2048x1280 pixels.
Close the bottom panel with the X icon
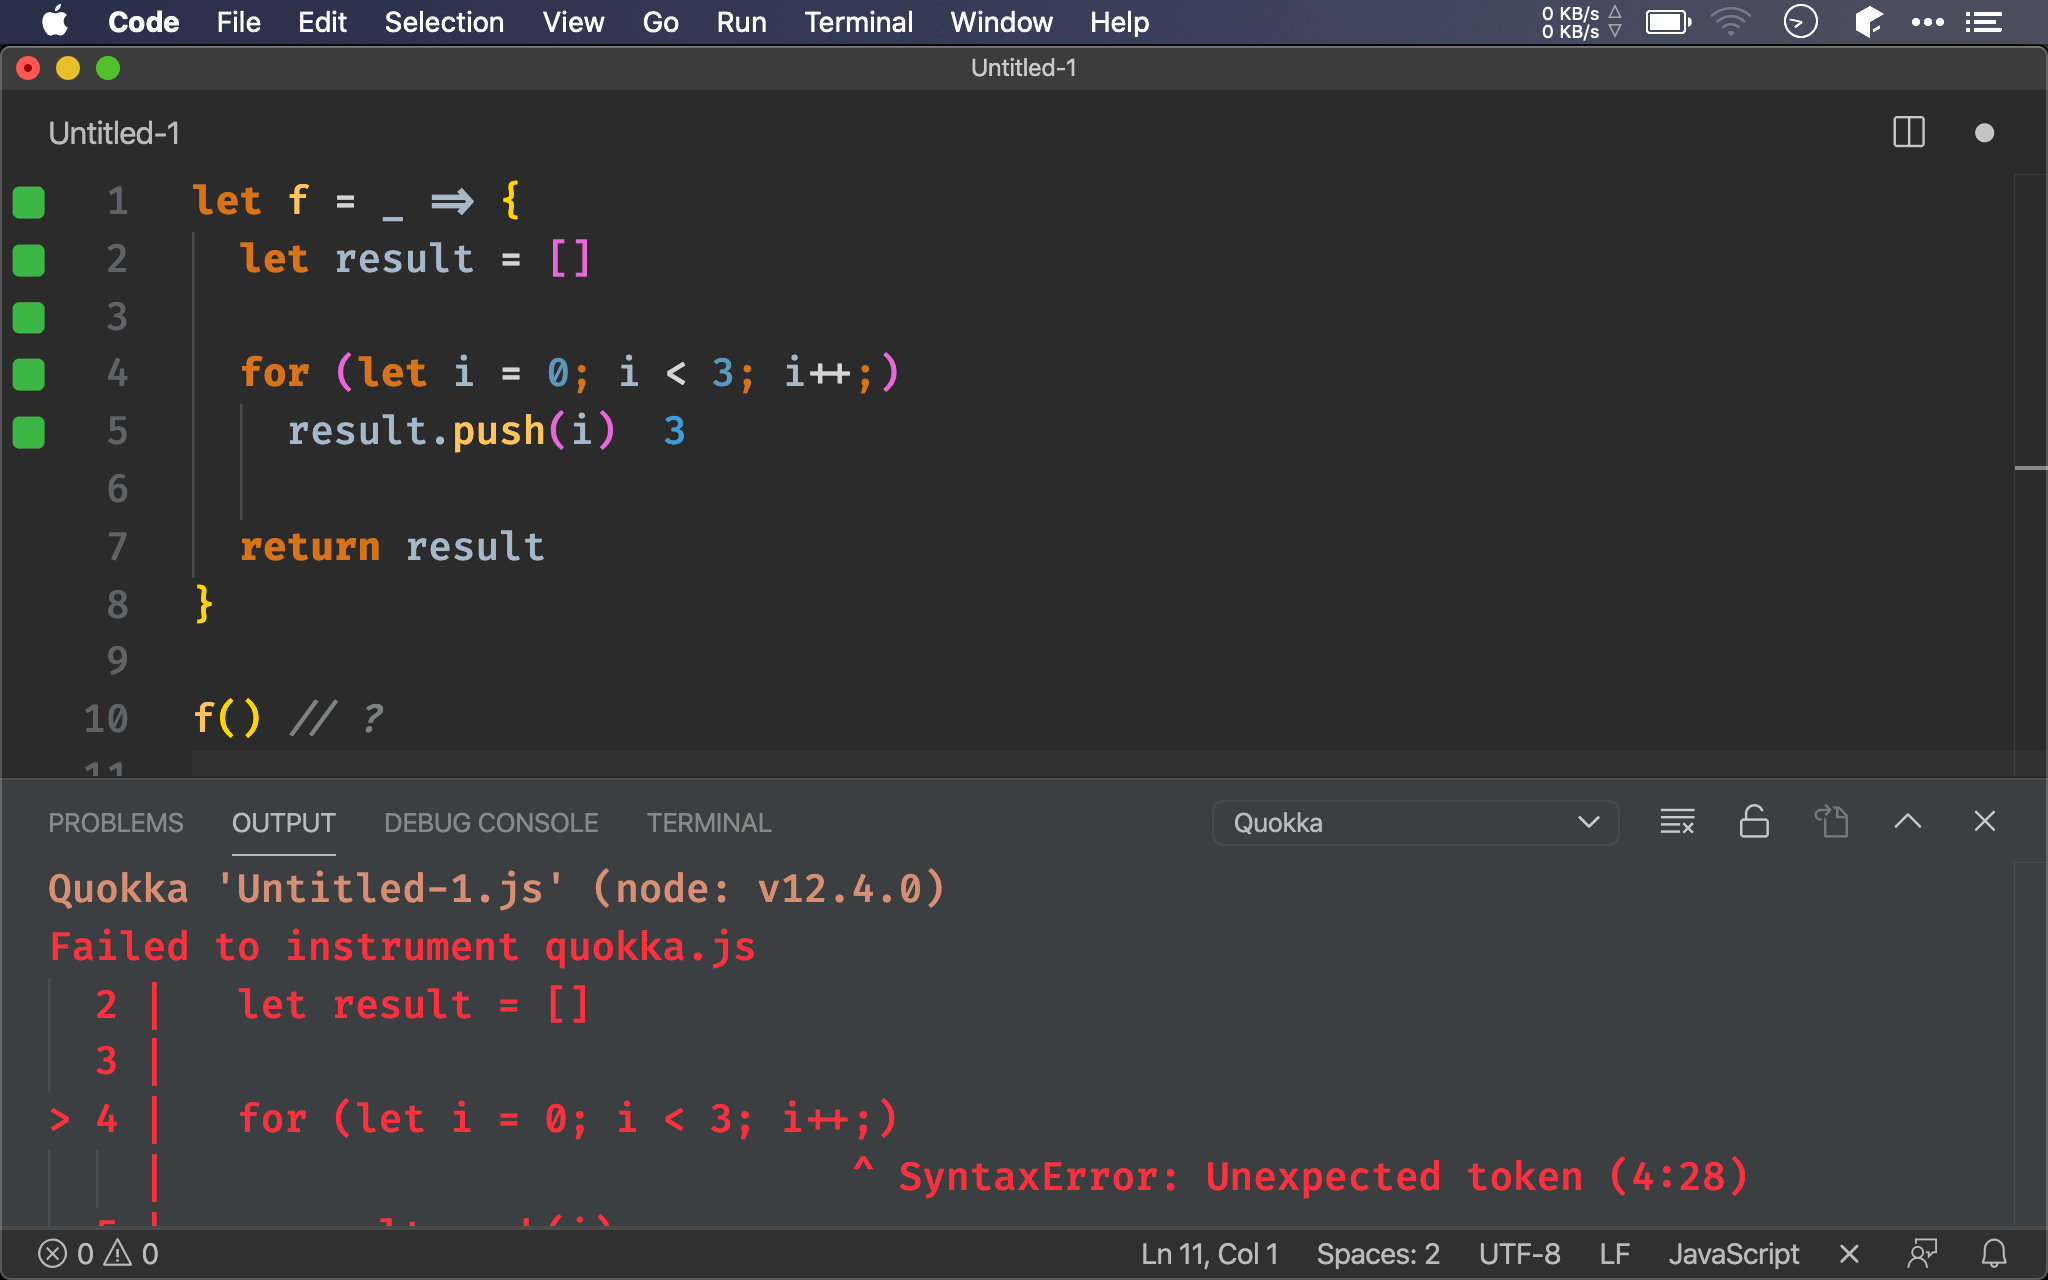coord(1984,822)
